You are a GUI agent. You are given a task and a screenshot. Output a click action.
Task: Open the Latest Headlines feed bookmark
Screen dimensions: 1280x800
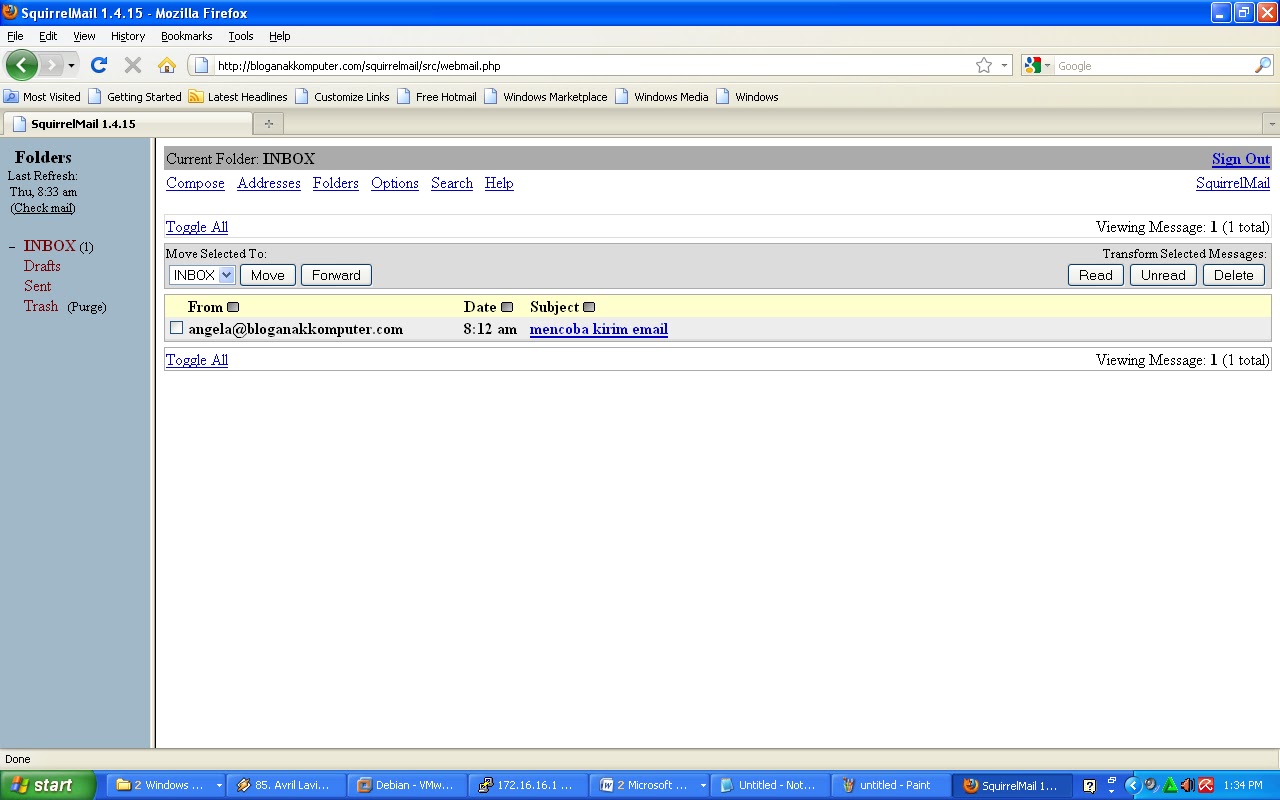point(238,97)
